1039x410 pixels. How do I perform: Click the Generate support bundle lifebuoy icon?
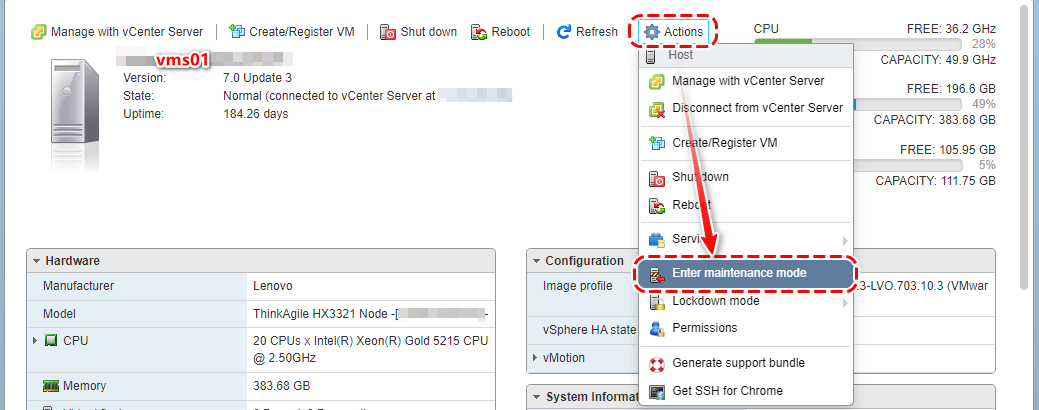pos(657,363)
